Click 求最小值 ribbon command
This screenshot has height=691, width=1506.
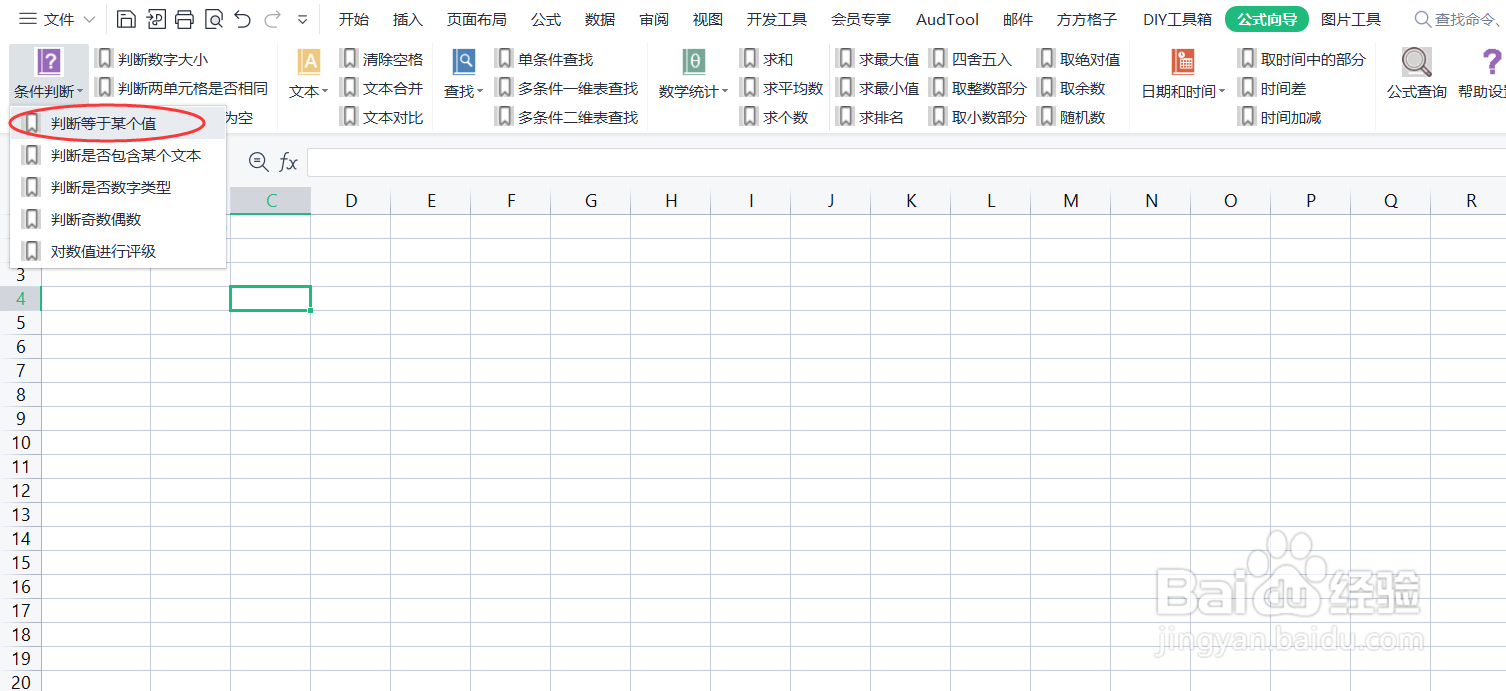878,89
